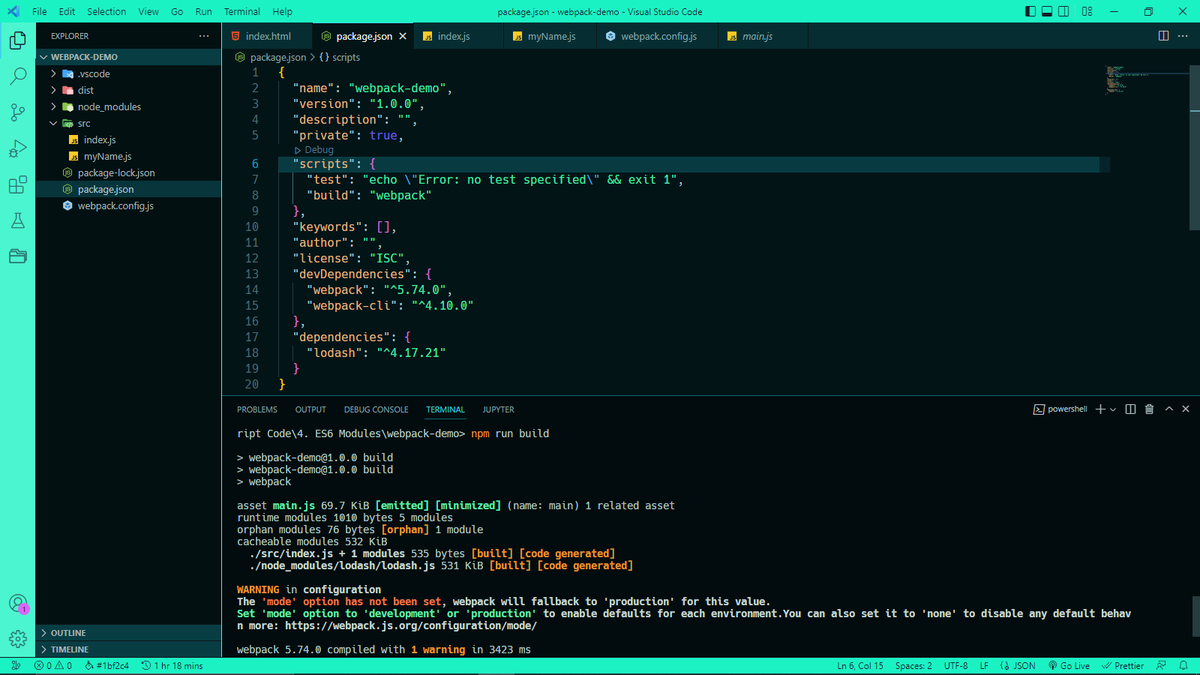Close the terminal panel
Viewport: 1200px width, 675px height.
(x=1186, y=409)
